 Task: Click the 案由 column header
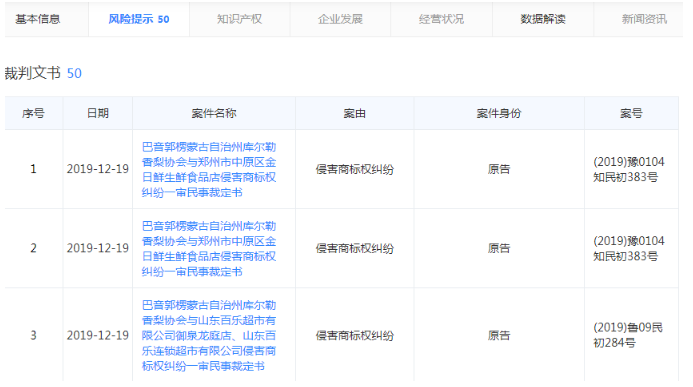tap(354, 114)
